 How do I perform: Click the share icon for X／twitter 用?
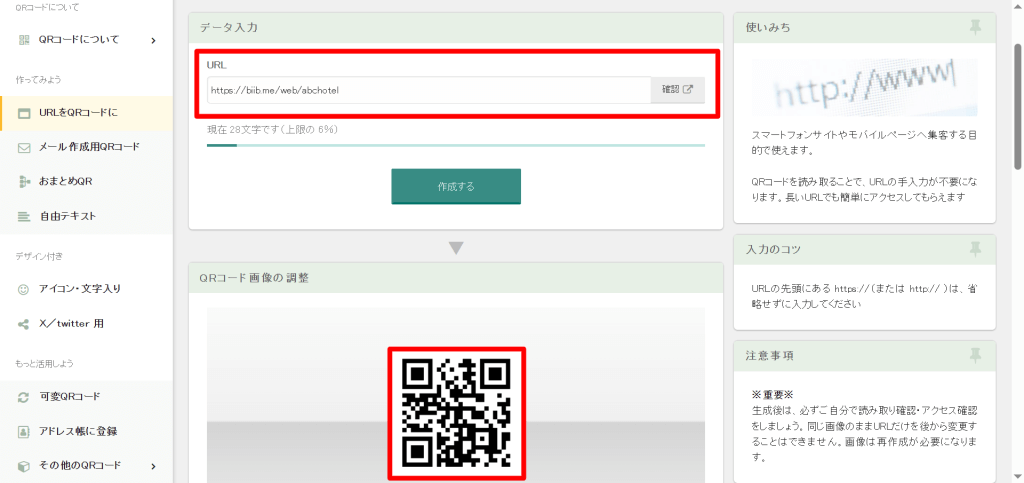24,324
